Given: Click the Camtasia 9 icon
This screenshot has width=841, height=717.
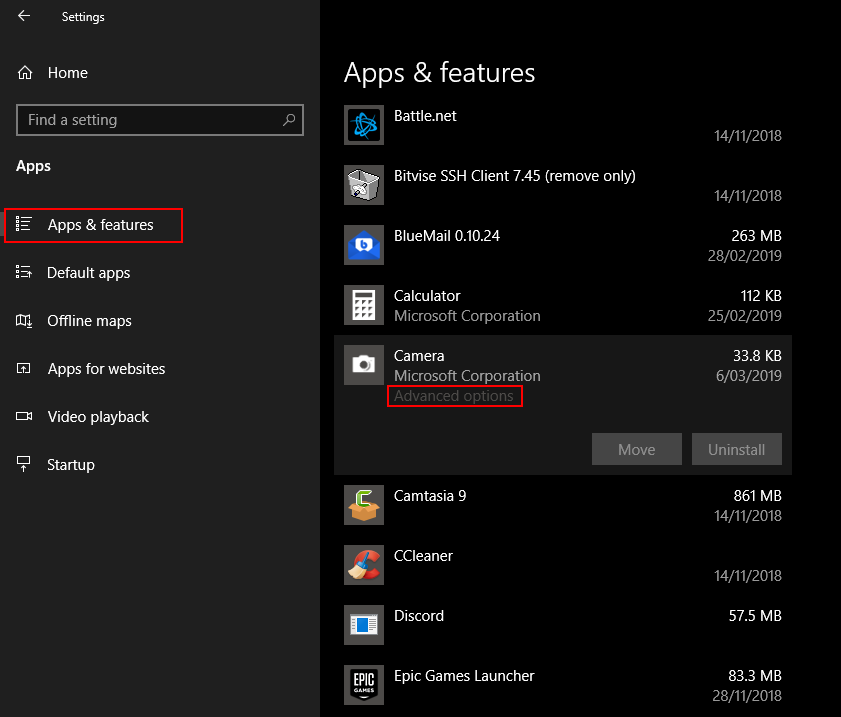Looking at the screenshot, I should [x=364, y=505].
